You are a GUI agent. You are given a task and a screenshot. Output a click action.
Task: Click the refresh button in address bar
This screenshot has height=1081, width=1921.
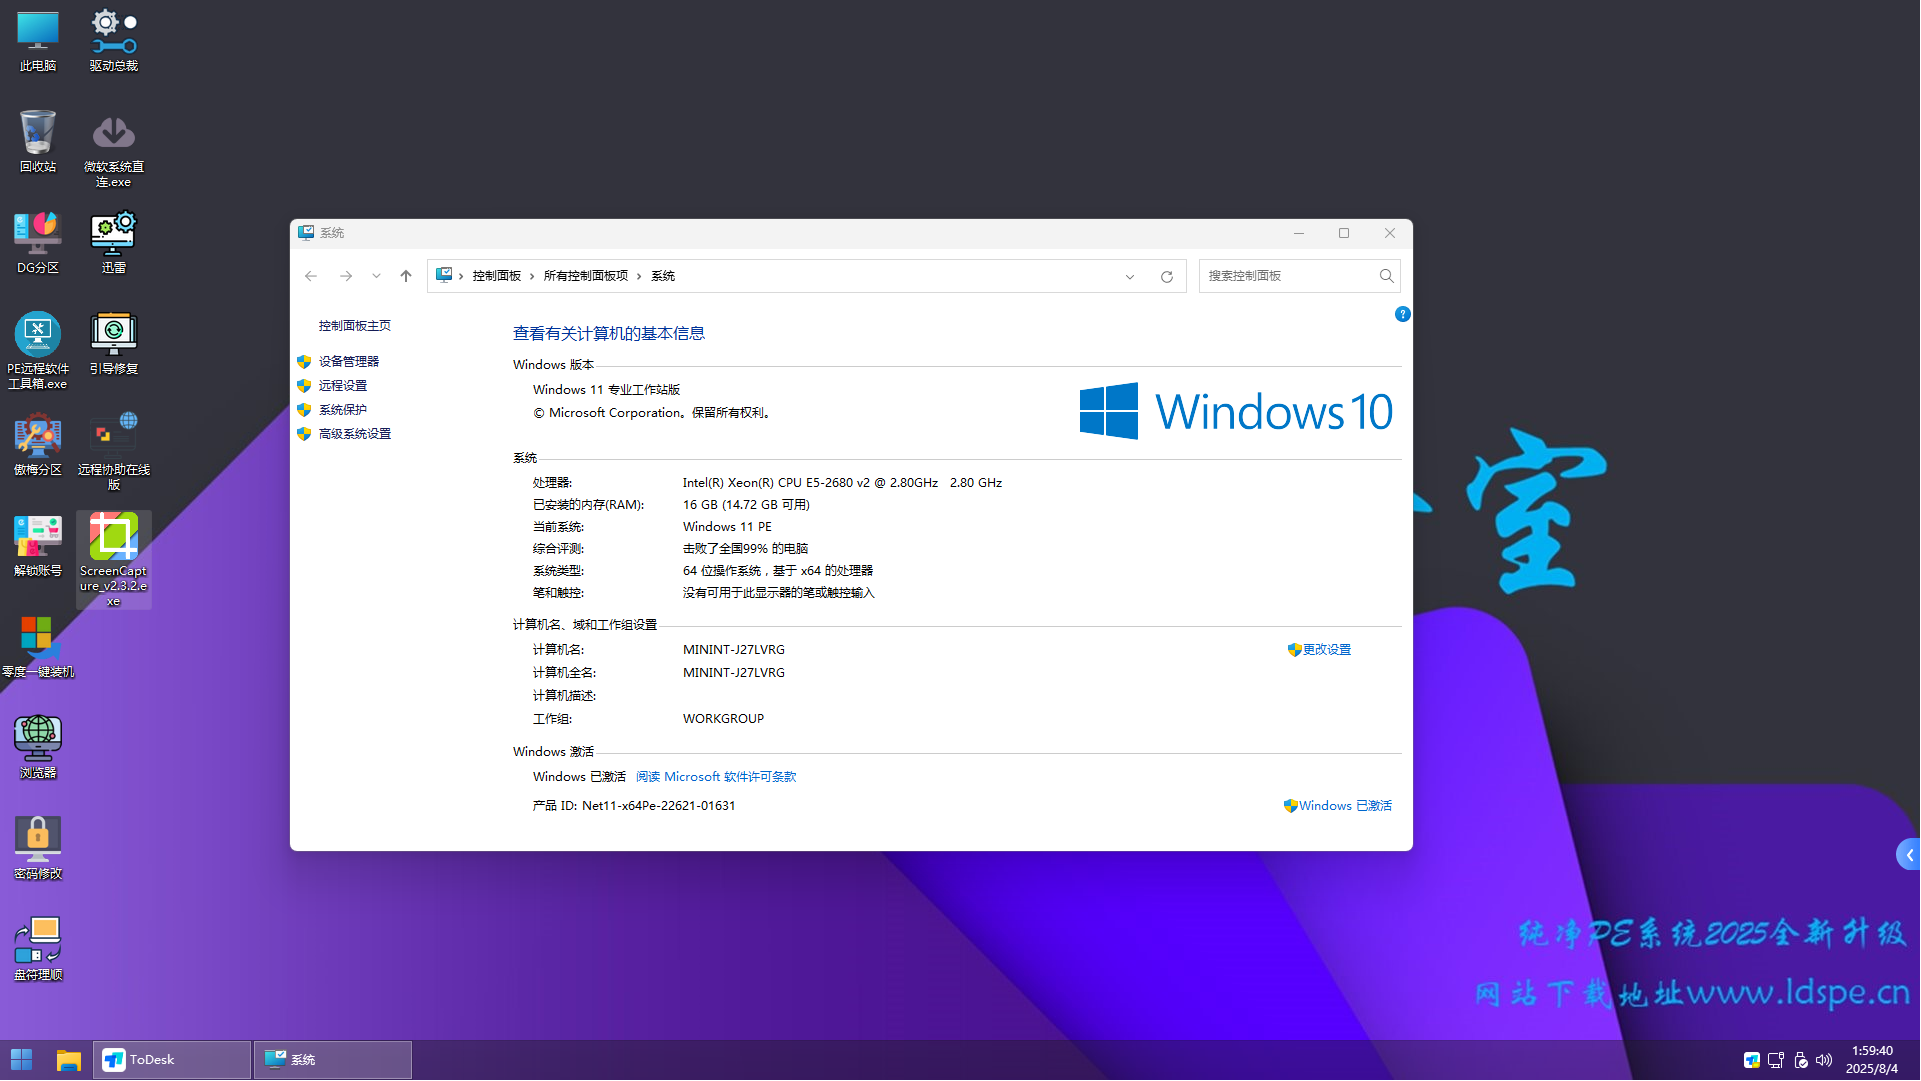click(x=1166, y=276)
